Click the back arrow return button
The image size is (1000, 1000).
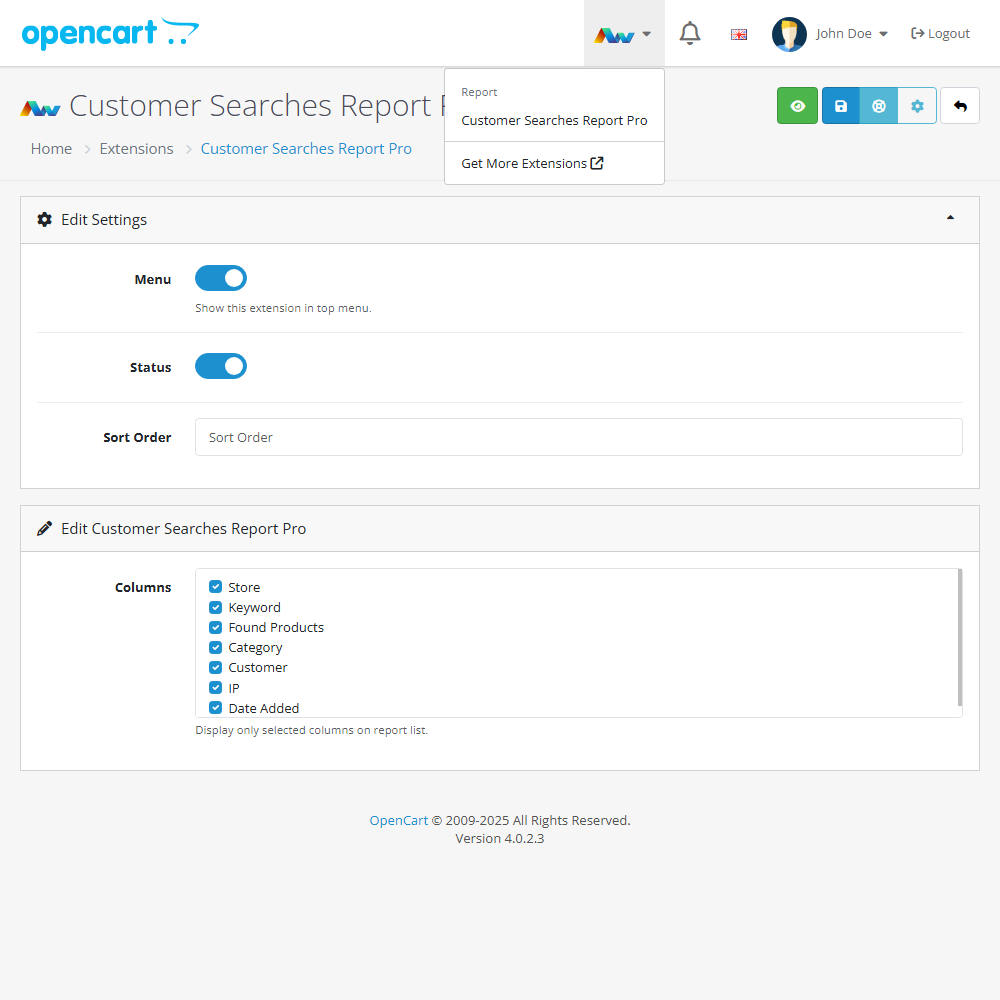tap(960, 106)
